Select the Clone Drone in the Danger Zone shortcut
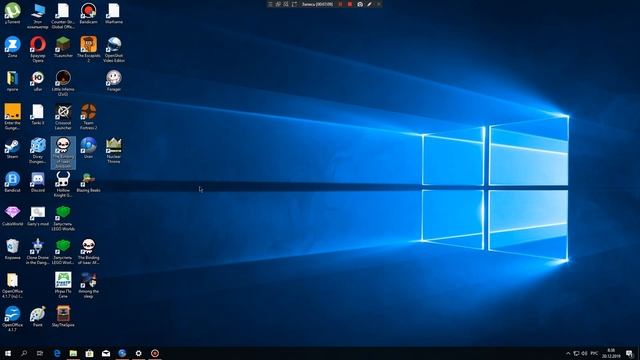 point(38,252)
